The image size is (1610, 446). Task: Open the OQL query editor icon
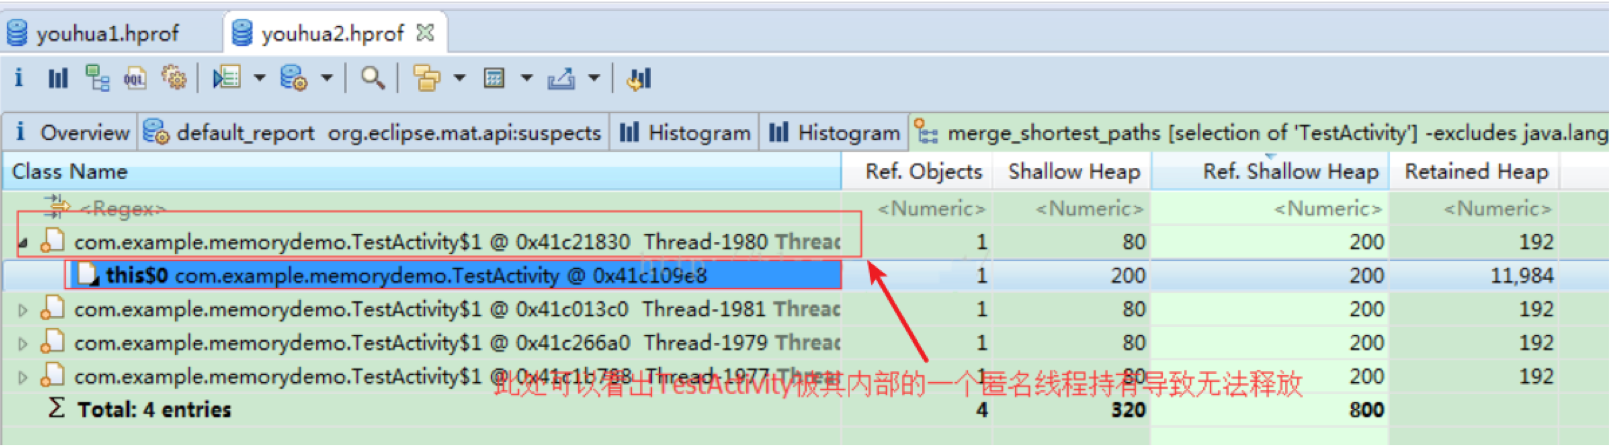tap(135, 78)
